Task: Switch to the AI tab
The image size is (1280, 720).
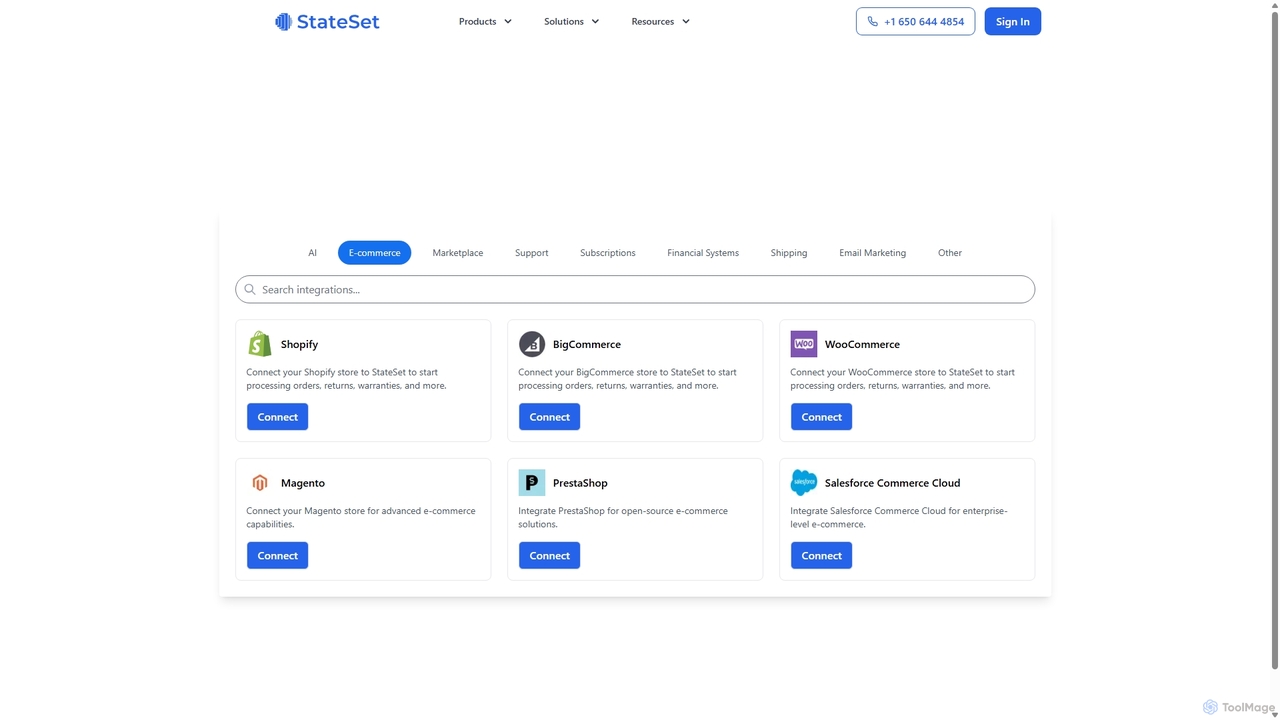Action: coord(313,253)
